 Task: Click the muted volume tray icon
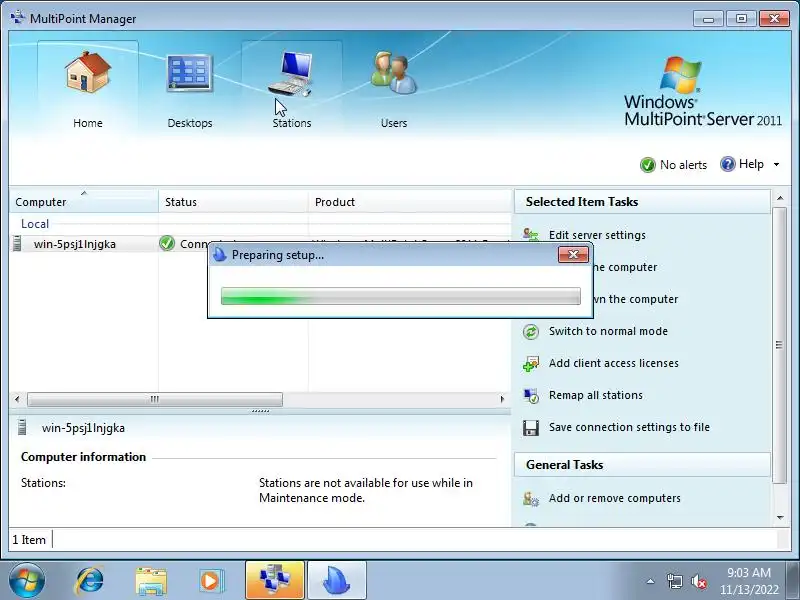coord(698,581)
